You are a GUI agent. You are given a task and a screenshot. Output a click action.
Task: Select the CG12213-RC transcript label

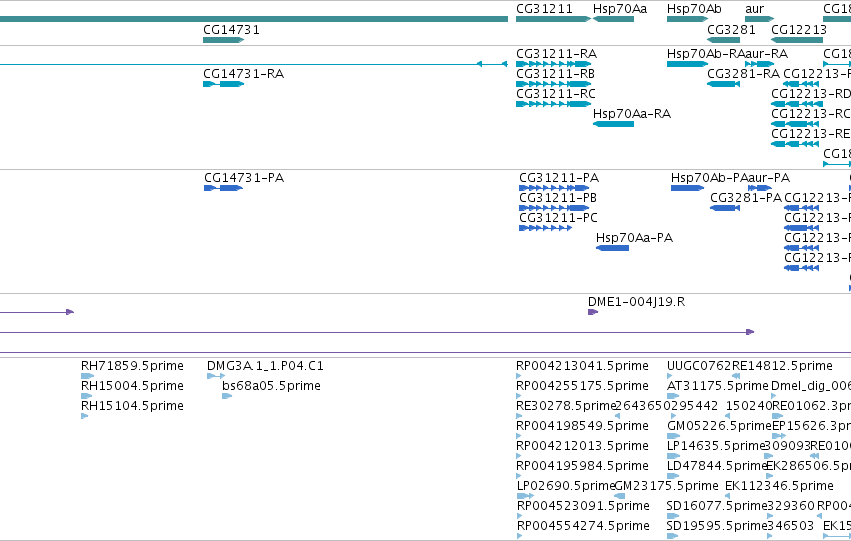click(x=811, y=114)
